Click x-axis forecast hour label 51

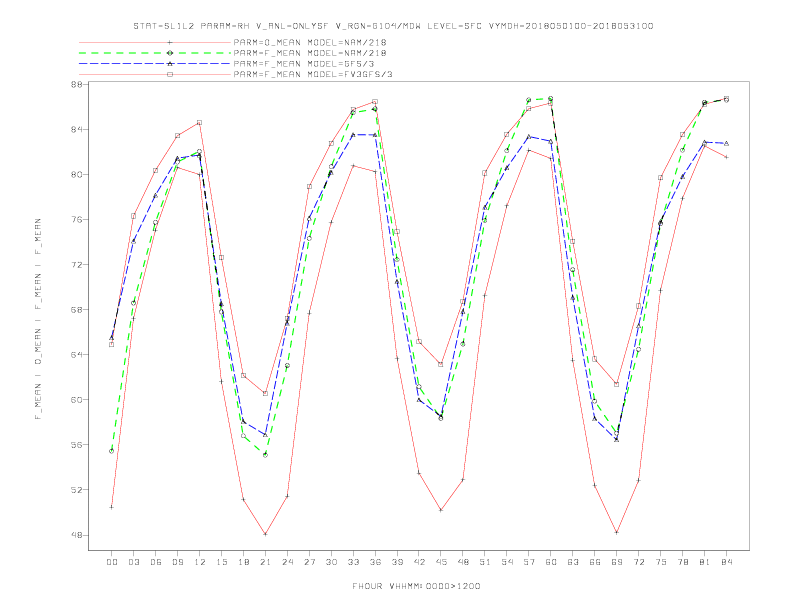click(485, 562)
